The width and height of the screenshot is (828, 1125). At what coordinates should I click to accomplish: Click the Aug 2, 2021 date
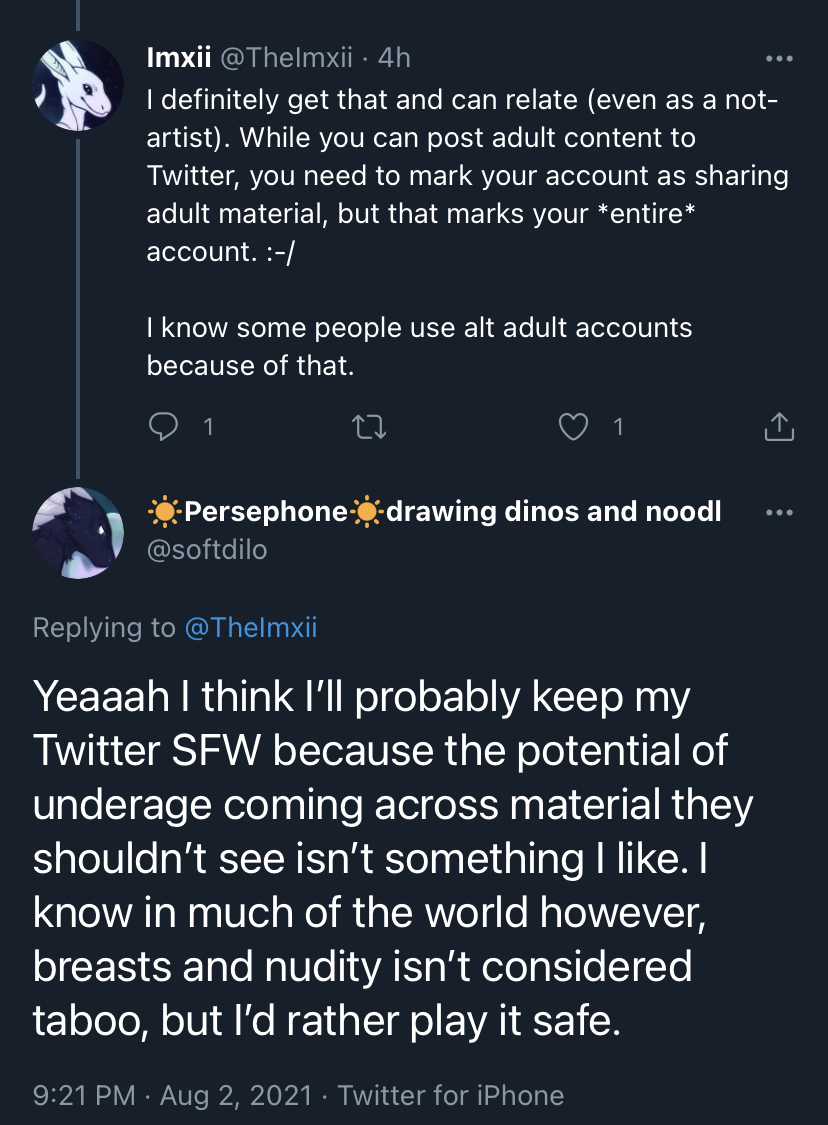click(x=236, y=1095)
